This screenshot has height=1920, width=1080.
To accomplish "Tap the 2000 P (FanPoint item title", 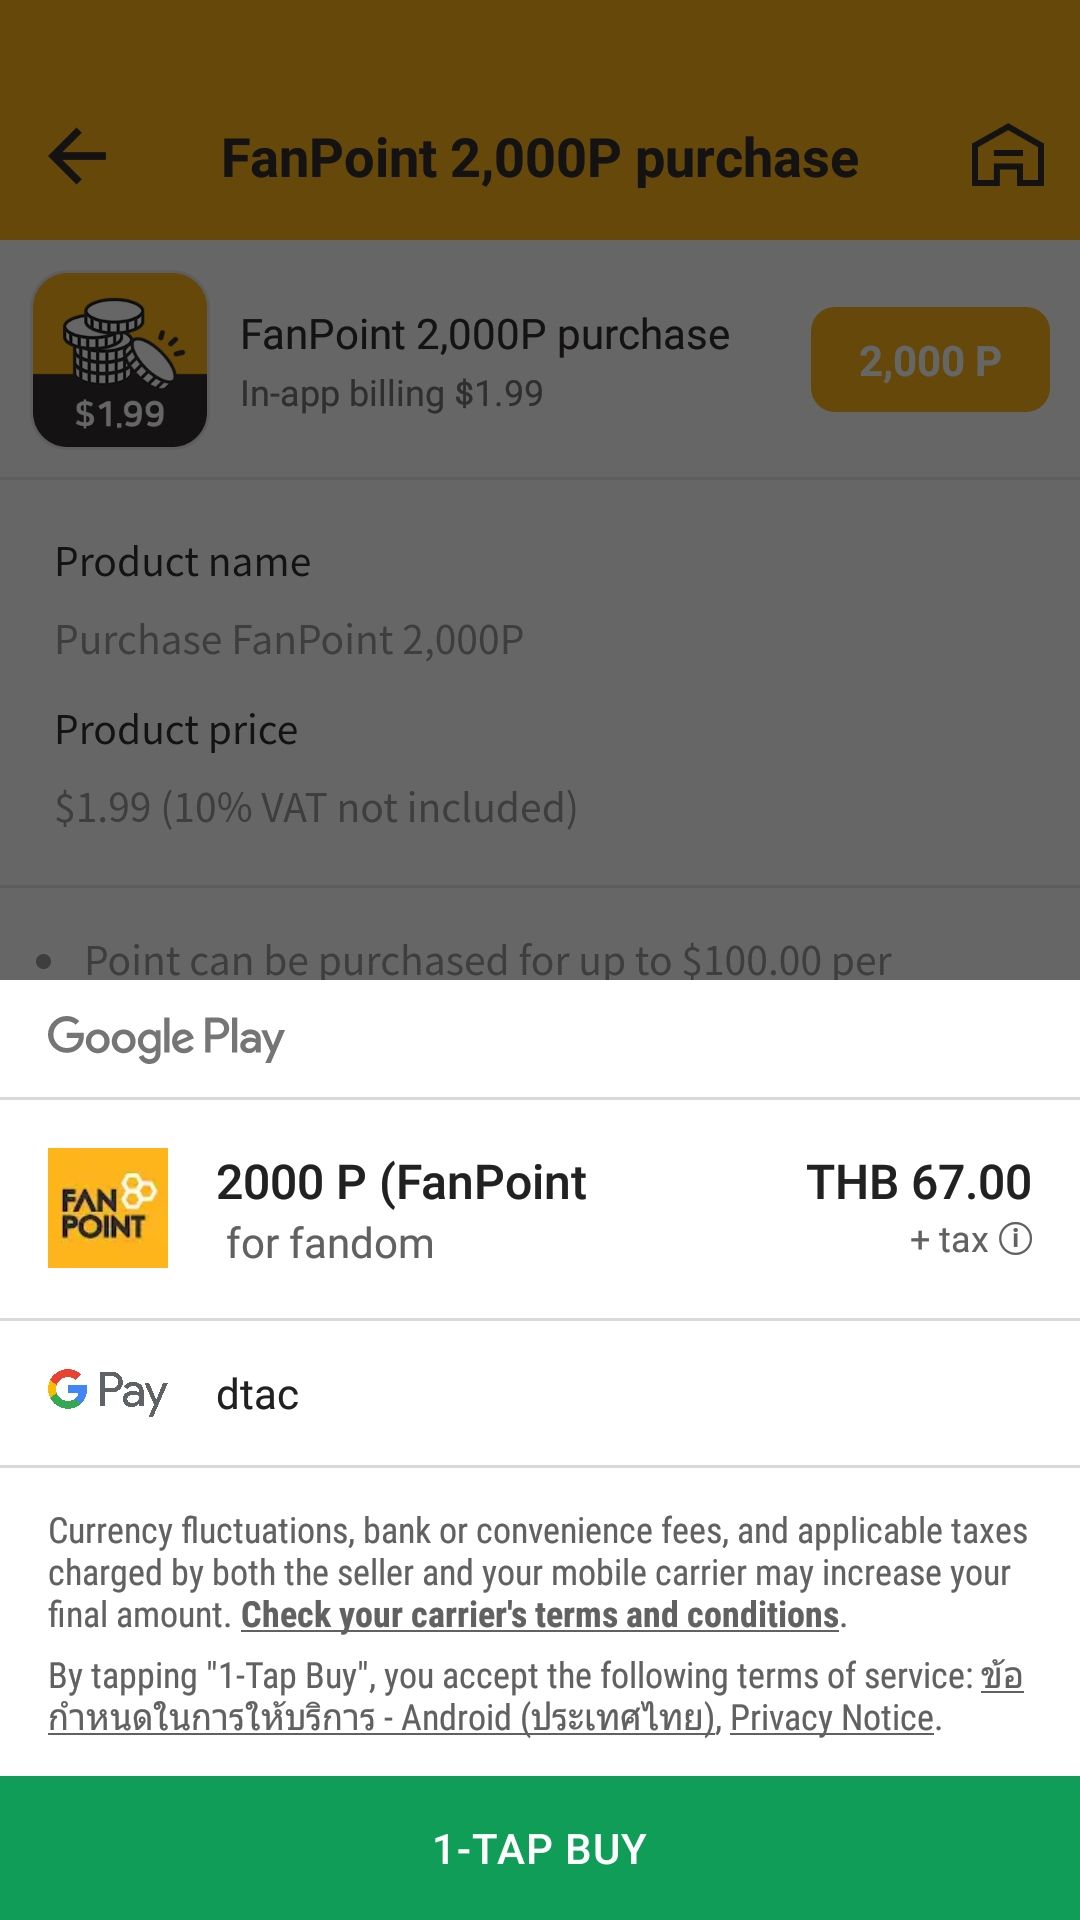I will 401,1183.
